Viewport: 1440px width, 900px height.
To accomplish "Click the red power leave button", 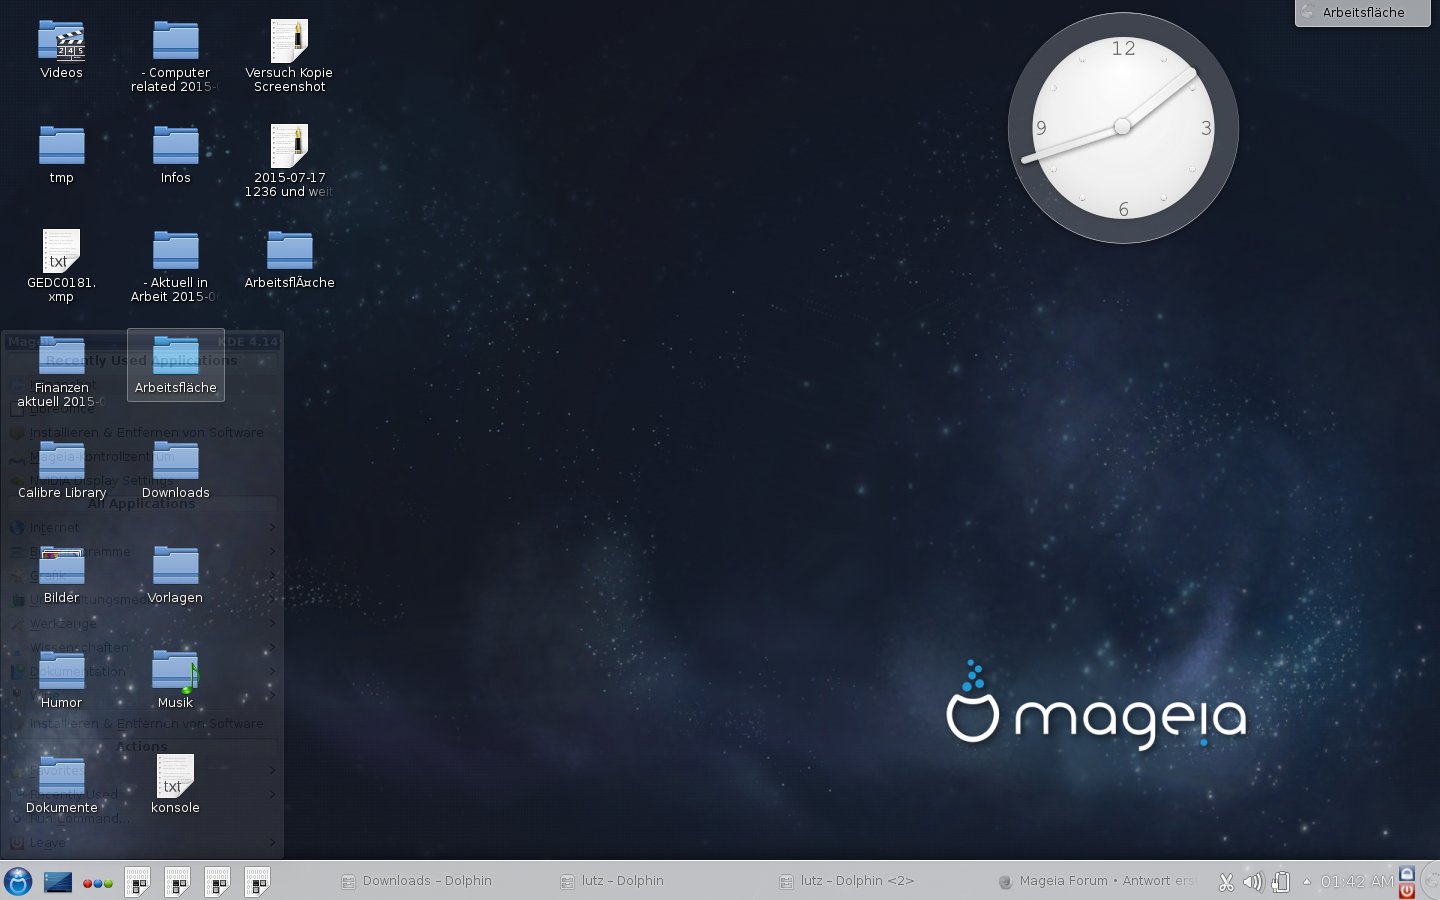I will click(x=1407, y=890).
